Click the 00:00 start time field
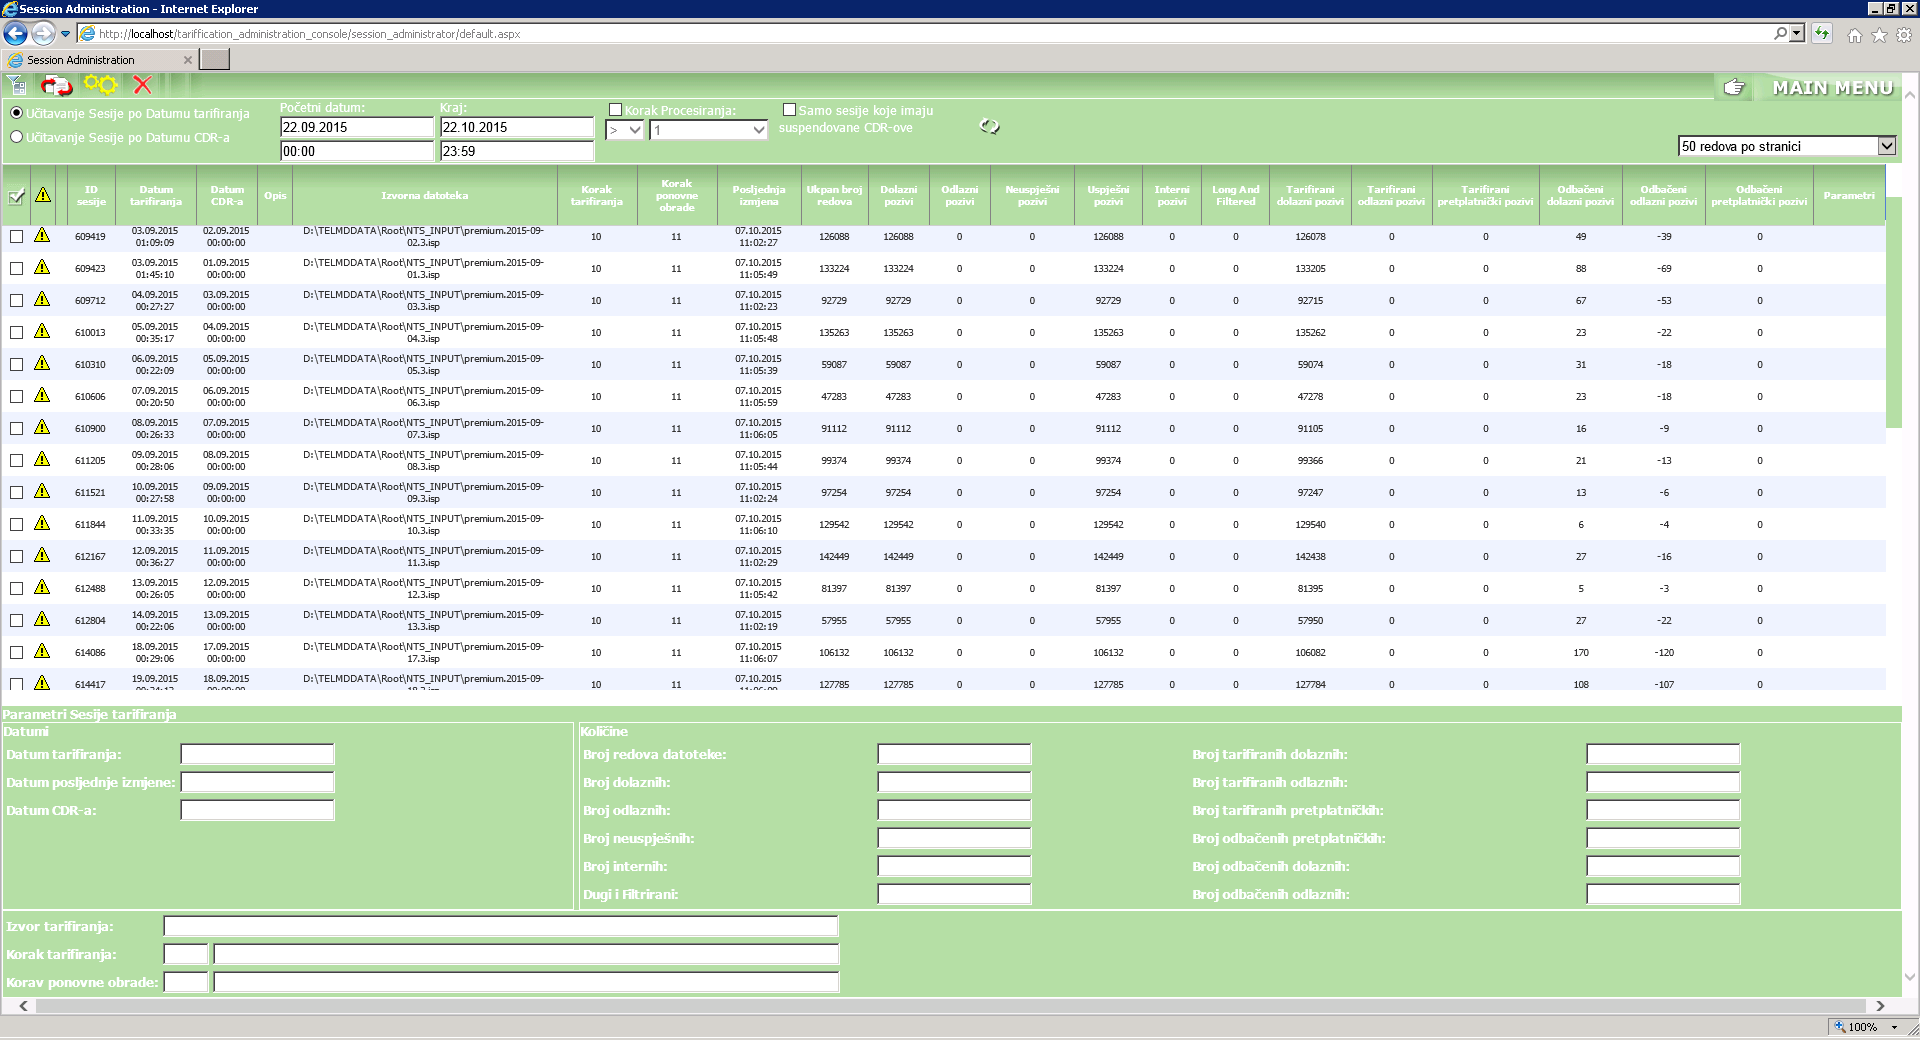This screenshot has width=1920, height=1040. [357, 151]
